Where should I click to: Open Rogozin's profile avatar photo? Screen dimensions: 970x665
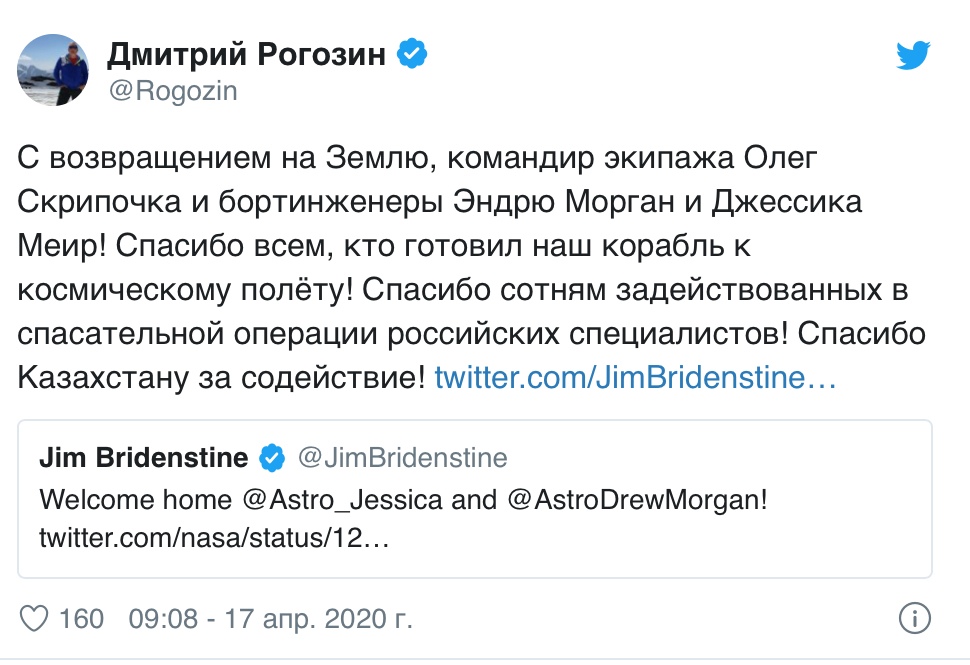[x=53, y=69]
